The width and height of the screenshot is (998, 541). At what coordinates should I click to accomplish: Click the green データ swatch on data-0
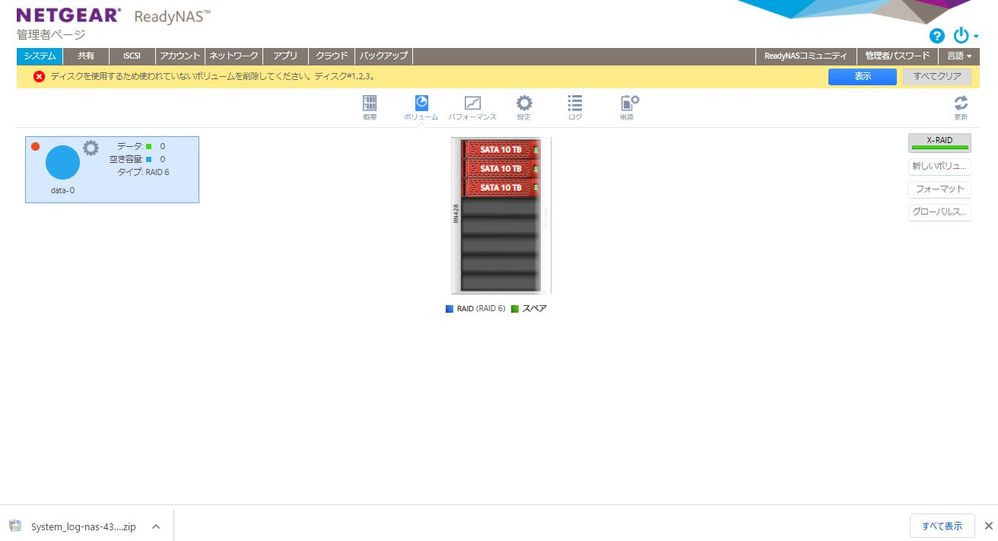pyautogui.click(x=149, y=146)
